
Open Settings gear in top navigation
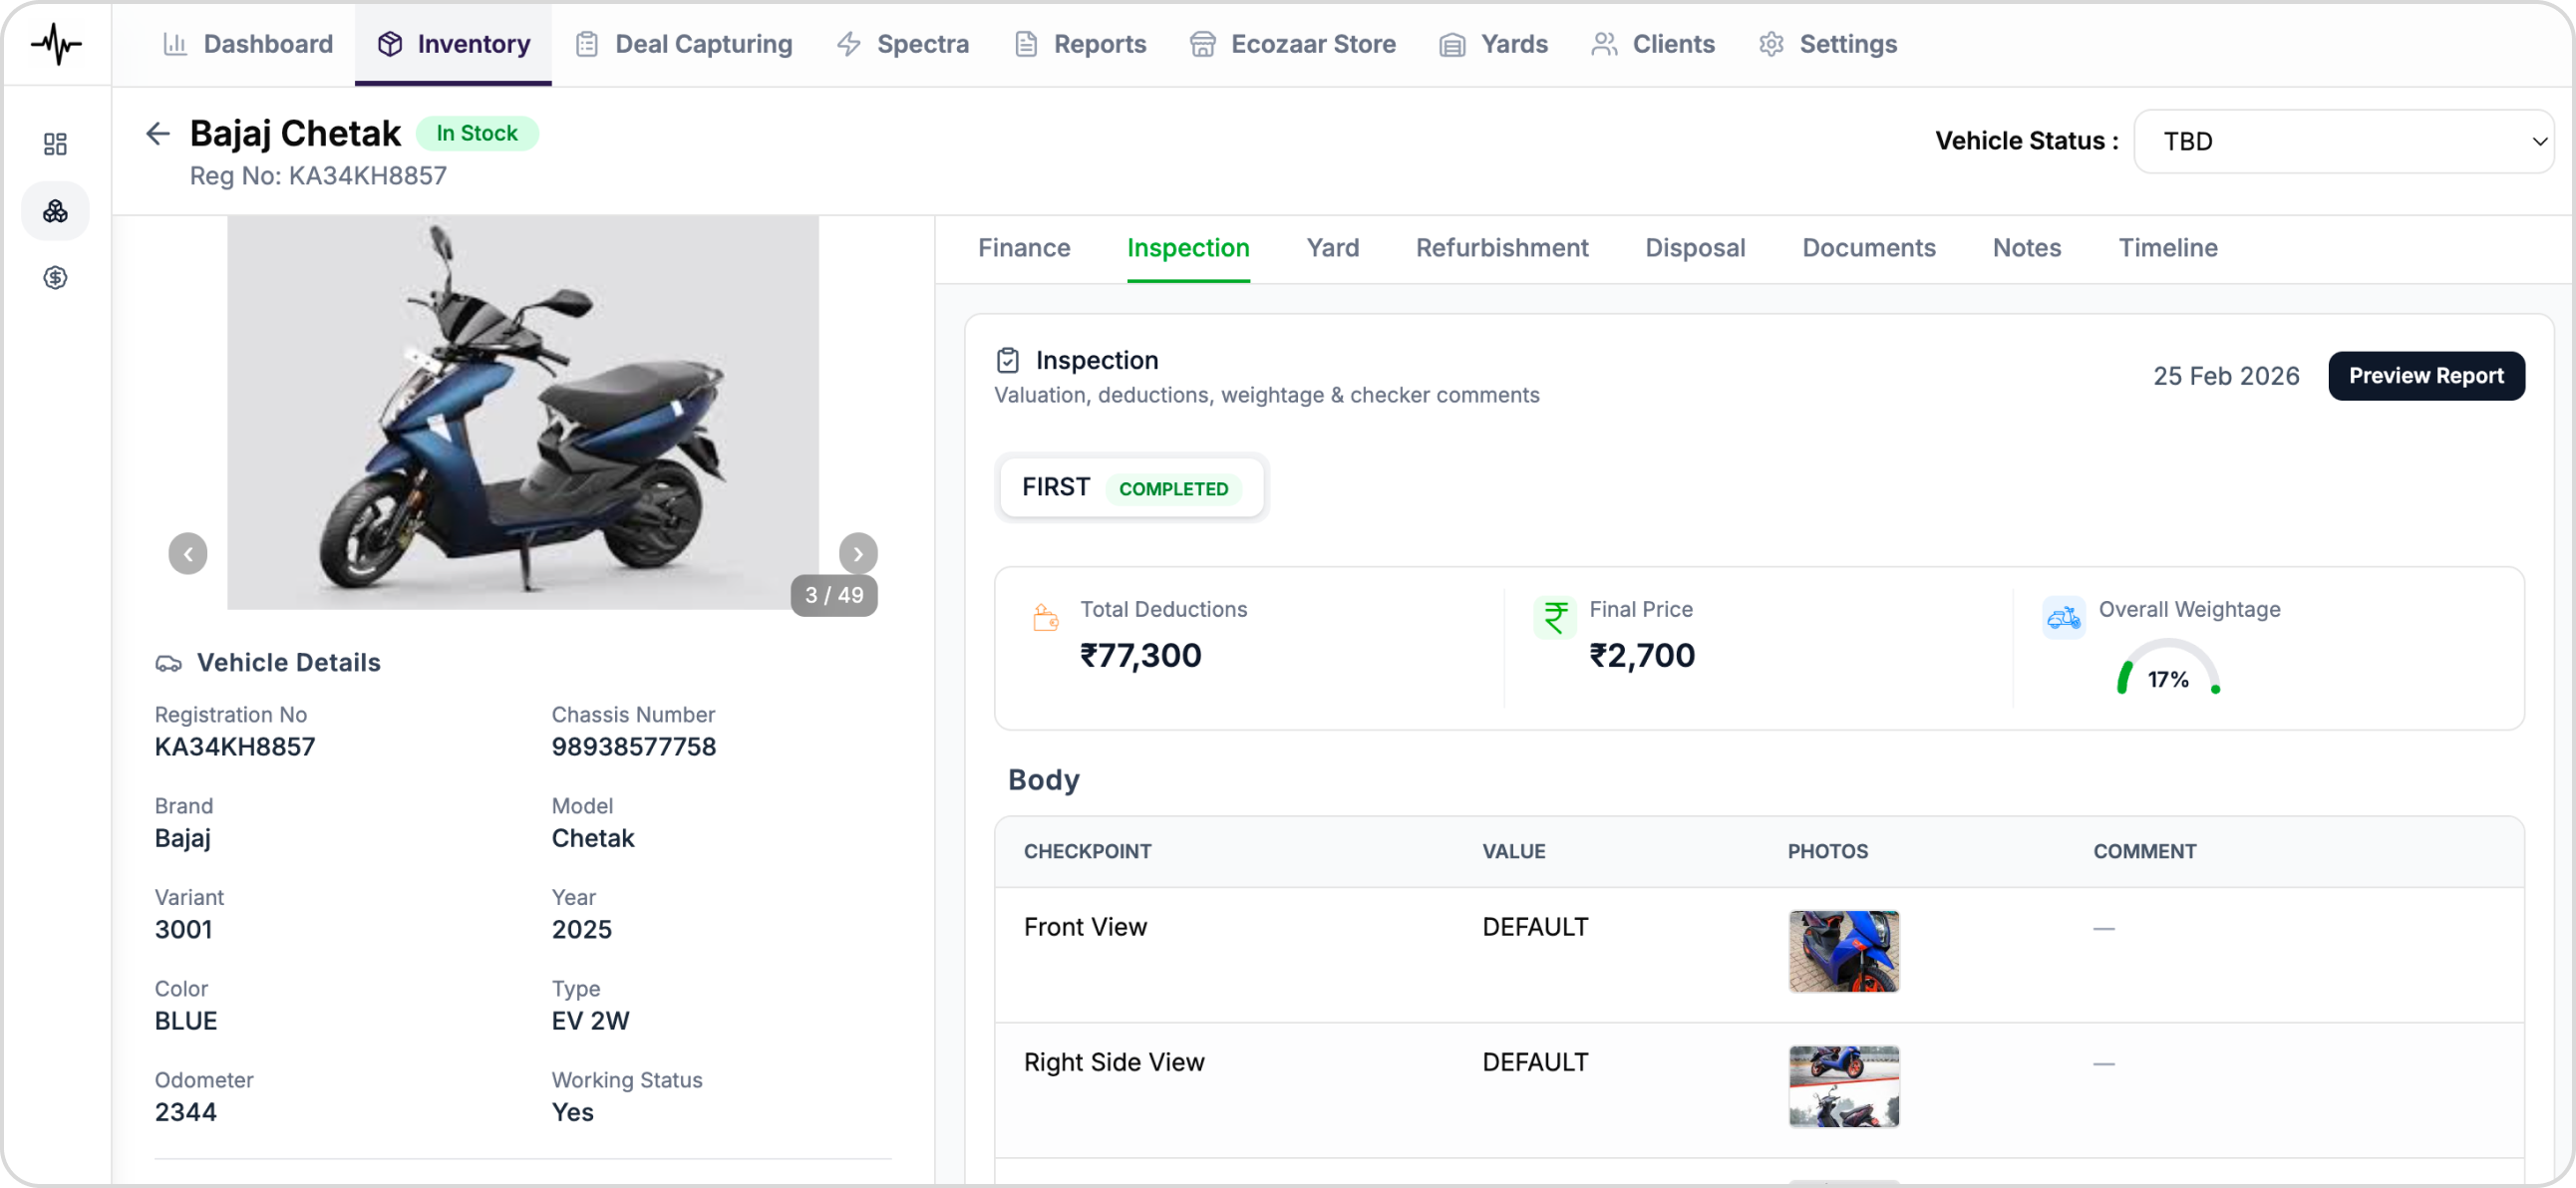pyautogui.click(x=1827, y=44)
